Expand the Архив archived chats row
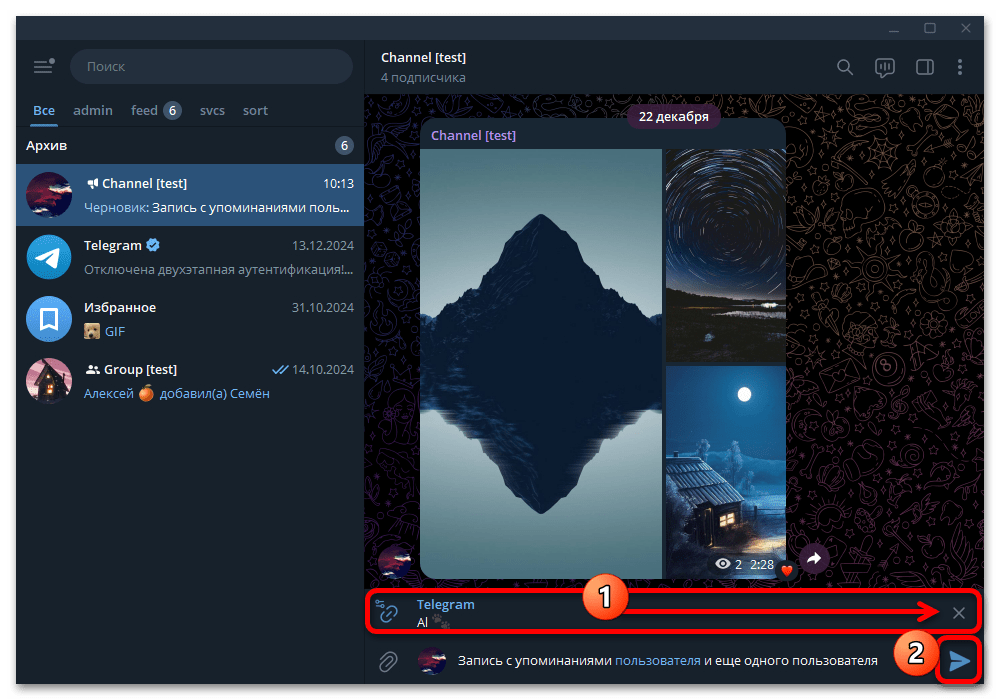 tap(190, 145)
